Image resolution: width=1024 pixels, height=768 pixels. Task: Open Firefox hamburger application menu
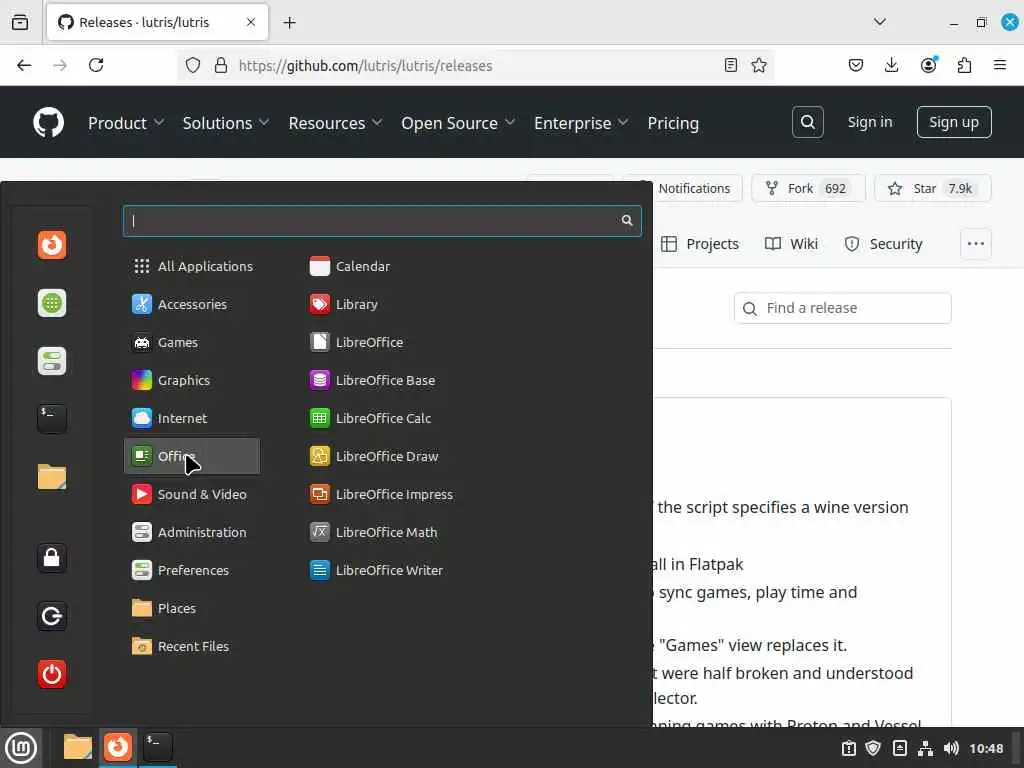pyautogui.click(x=1000, y=65)
